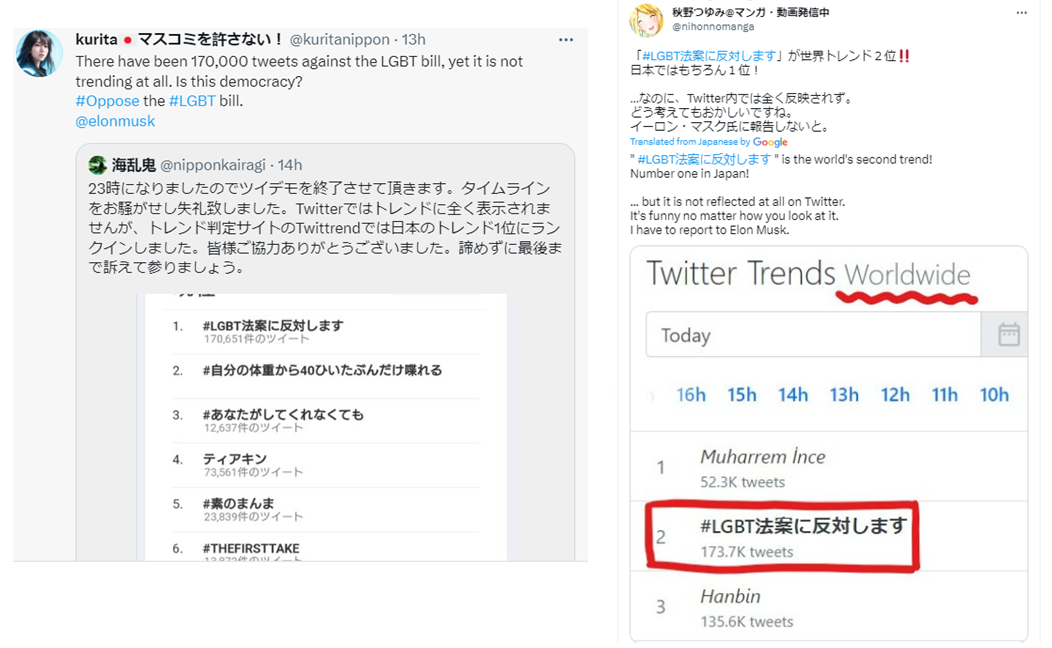Click the 73,561件のツイート count
The height and width of the screenshot is (648, 1052).
[x=254, y=472]
